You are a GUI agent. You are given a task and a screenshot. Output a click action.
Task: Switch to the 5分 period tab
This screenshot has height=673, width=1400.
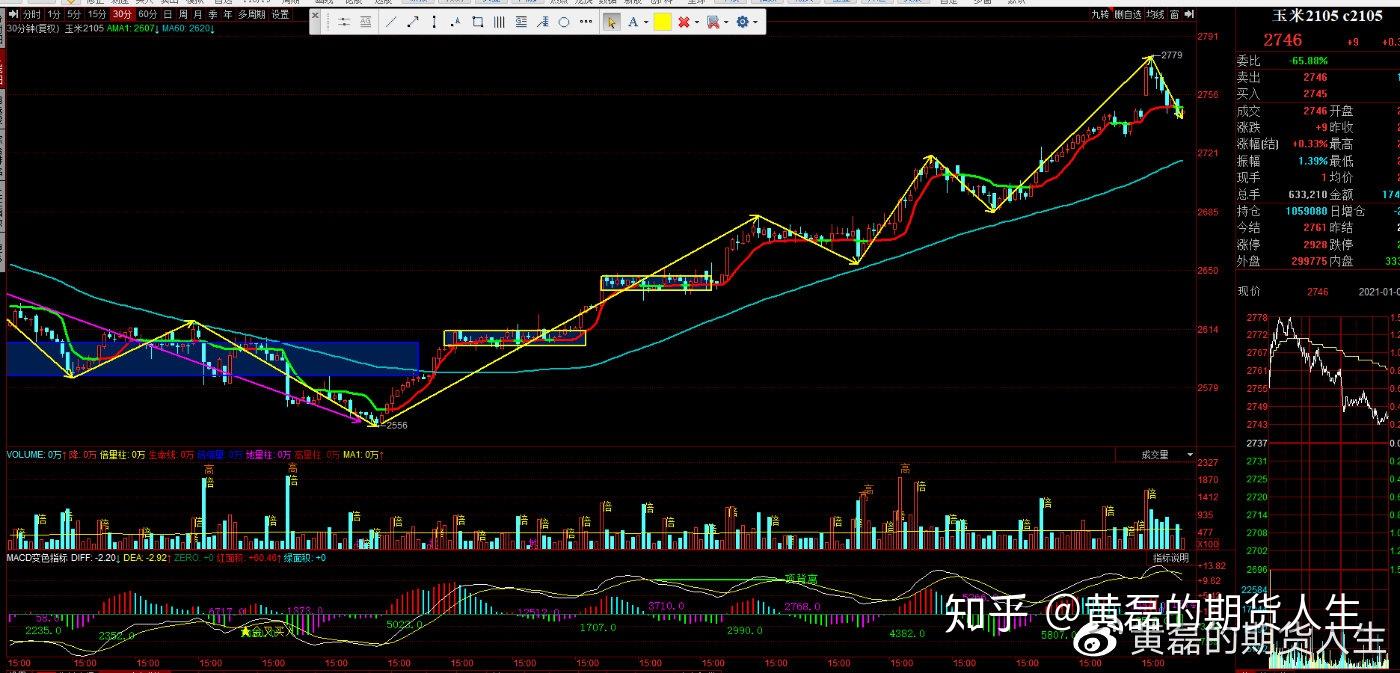click(x=76, y=15)
